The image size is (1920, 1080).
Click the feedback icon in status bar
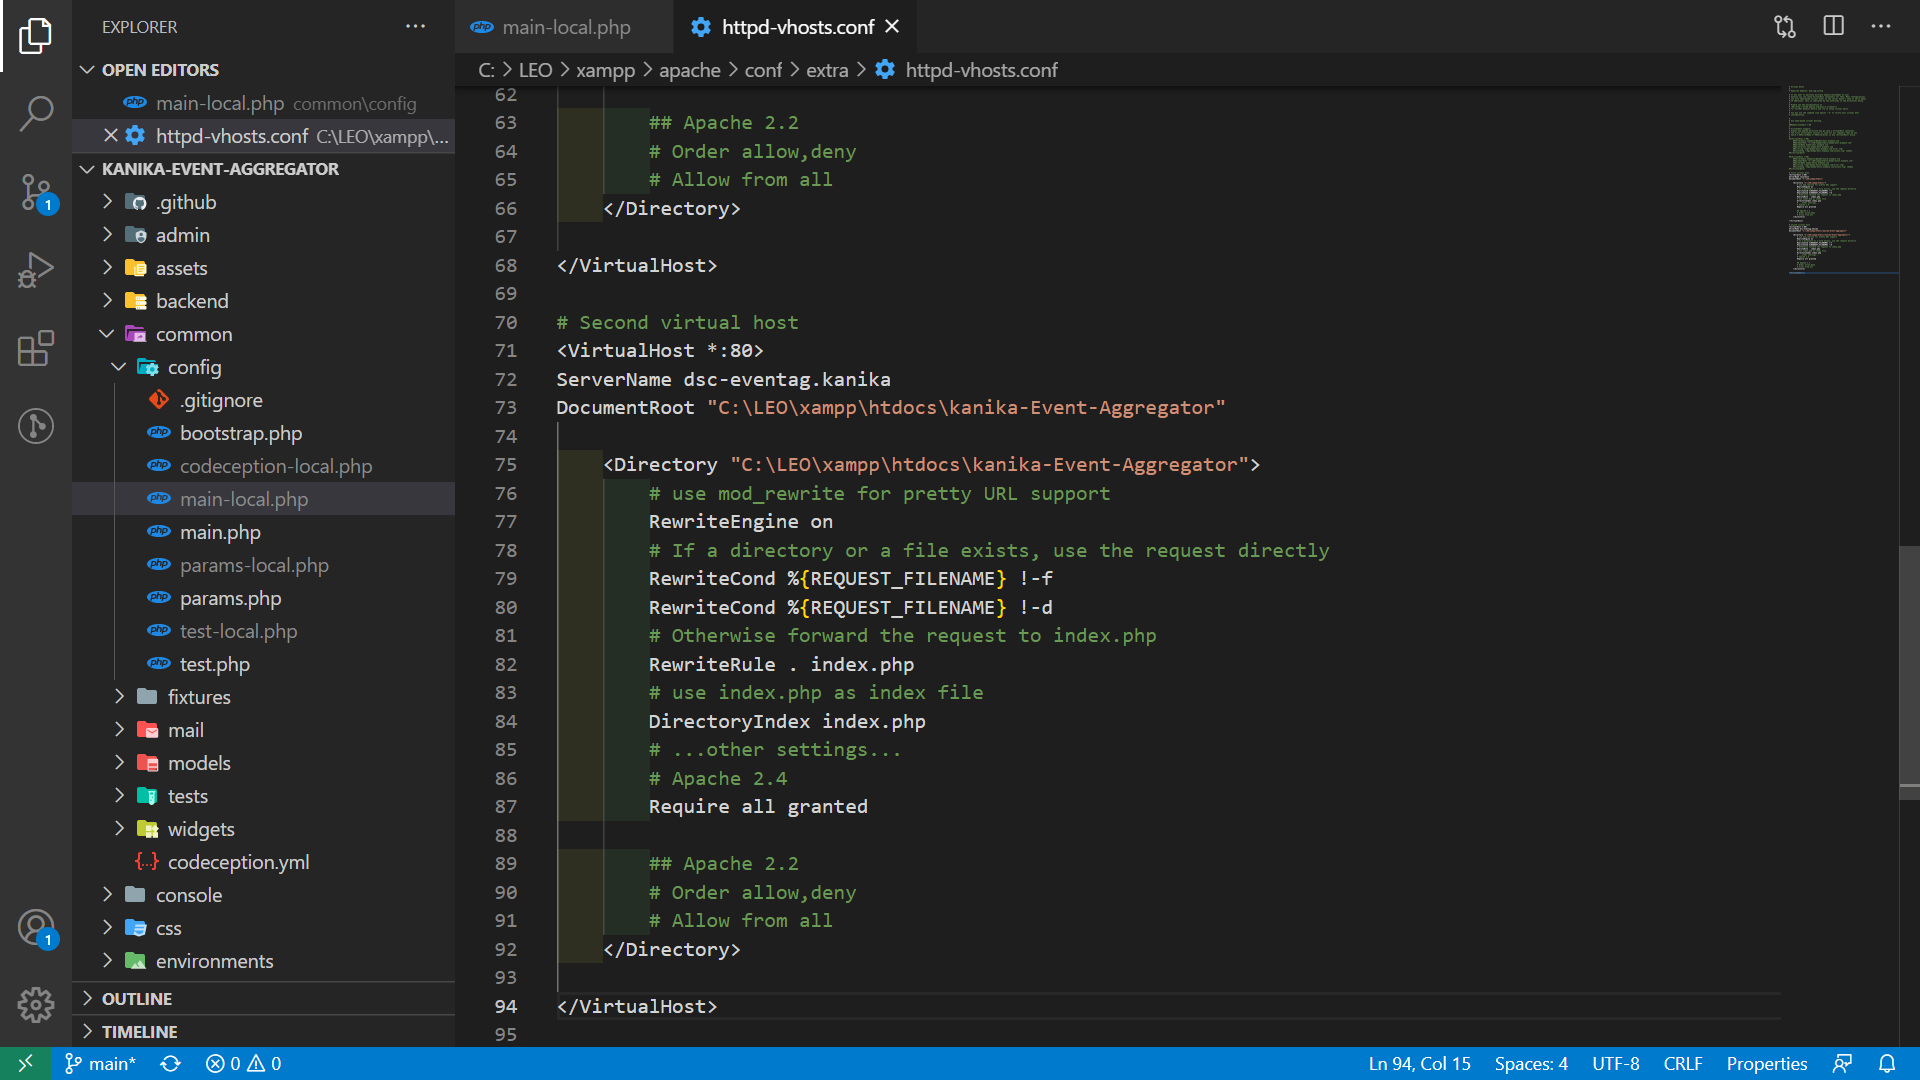point(1842,1063)
